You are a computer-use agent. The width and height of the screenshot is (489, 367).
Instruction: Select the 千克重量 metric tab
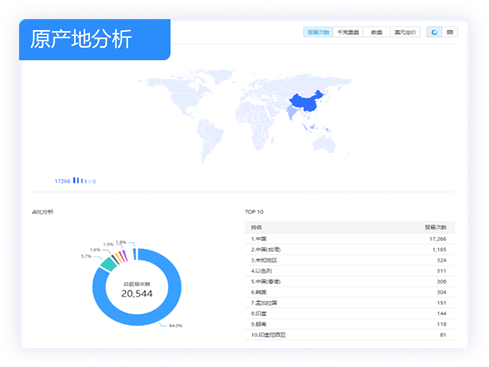348,32
